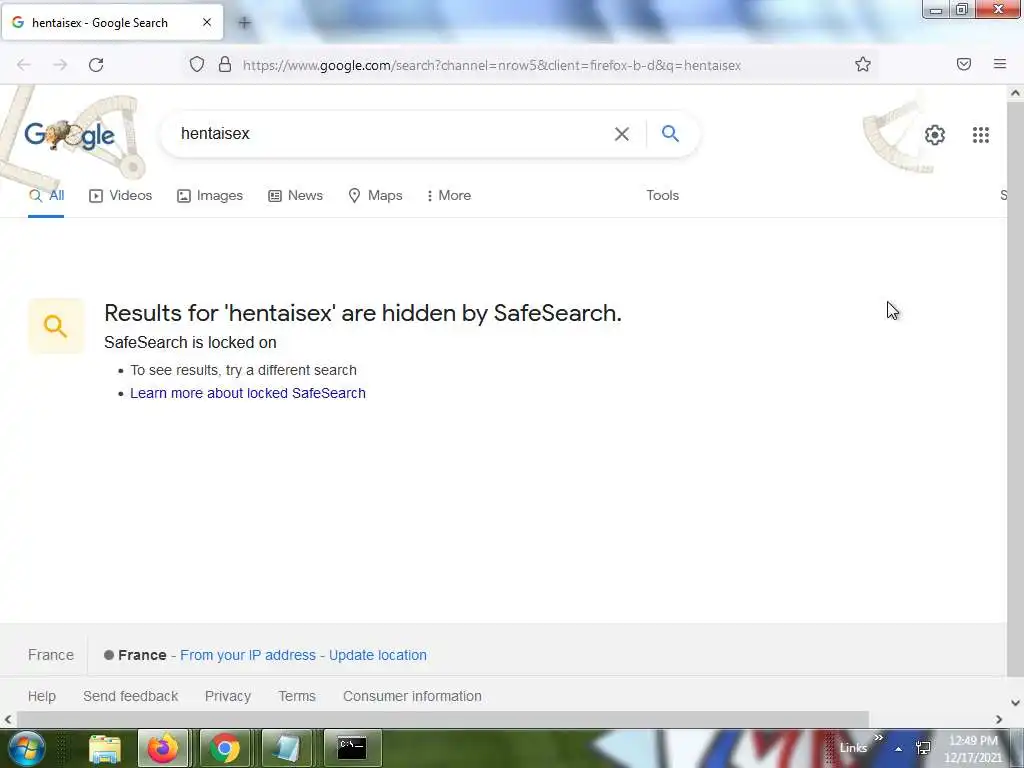Click the vertical scrollbar down arrow

coord(1016,703)
